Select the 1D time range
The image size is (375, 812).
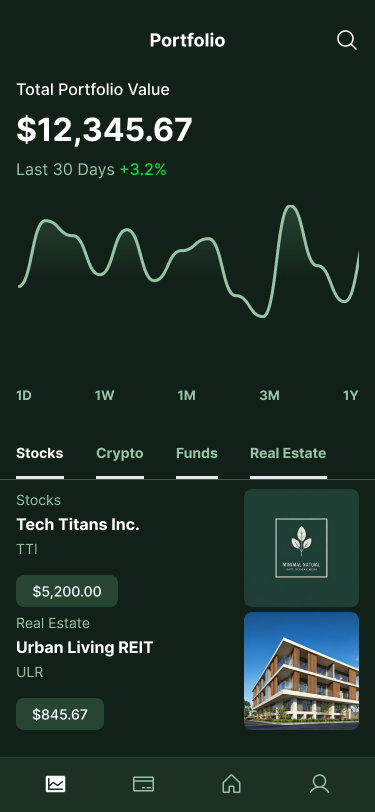[x=24, y=396]
